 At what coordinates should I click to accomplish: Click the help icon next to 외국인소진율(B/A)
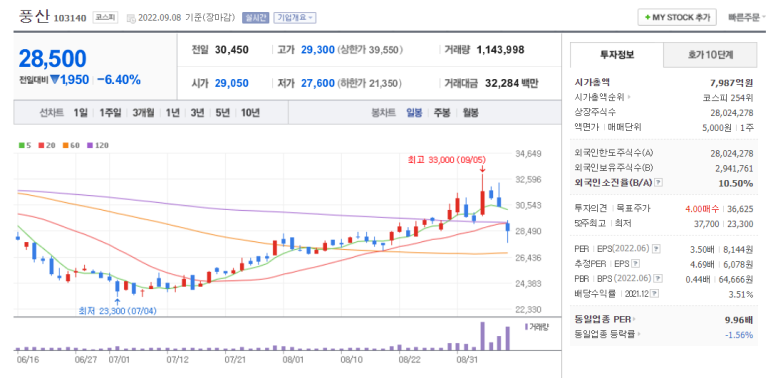click(658, 183)
